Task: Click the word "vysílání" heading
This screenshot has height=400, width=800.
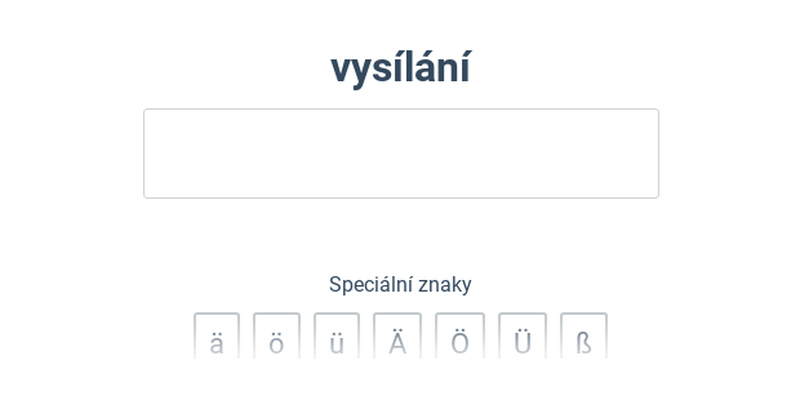Action: click(400, 68)
